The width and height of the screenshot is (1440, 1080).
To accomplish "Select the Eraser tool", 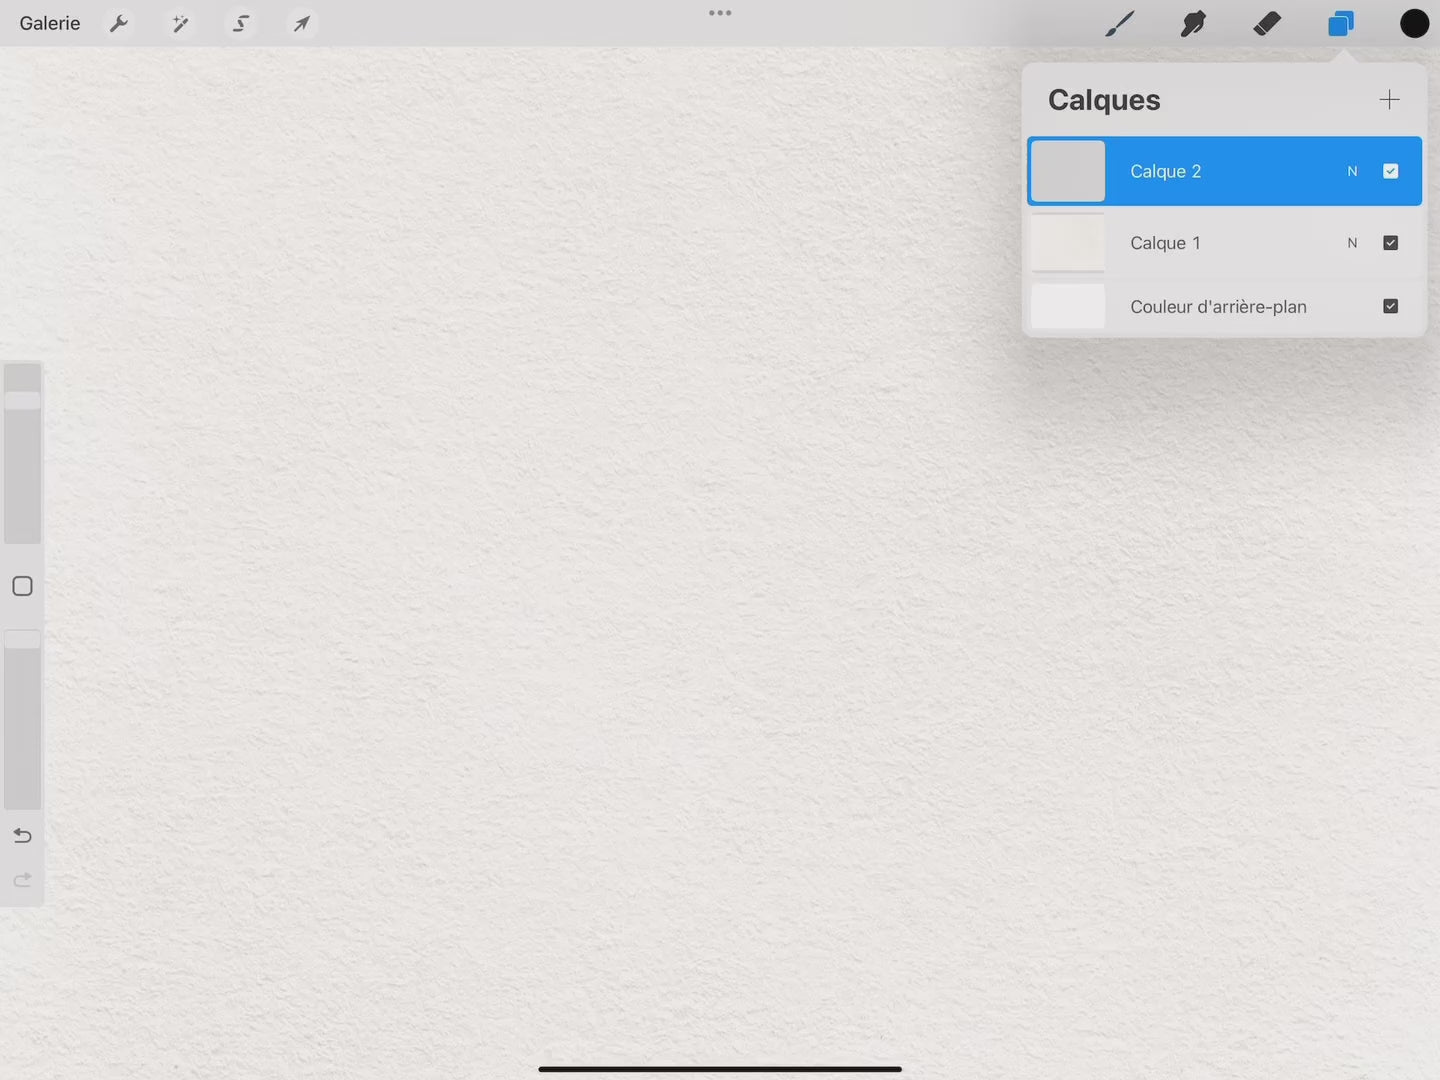I will coord(1267,23).
